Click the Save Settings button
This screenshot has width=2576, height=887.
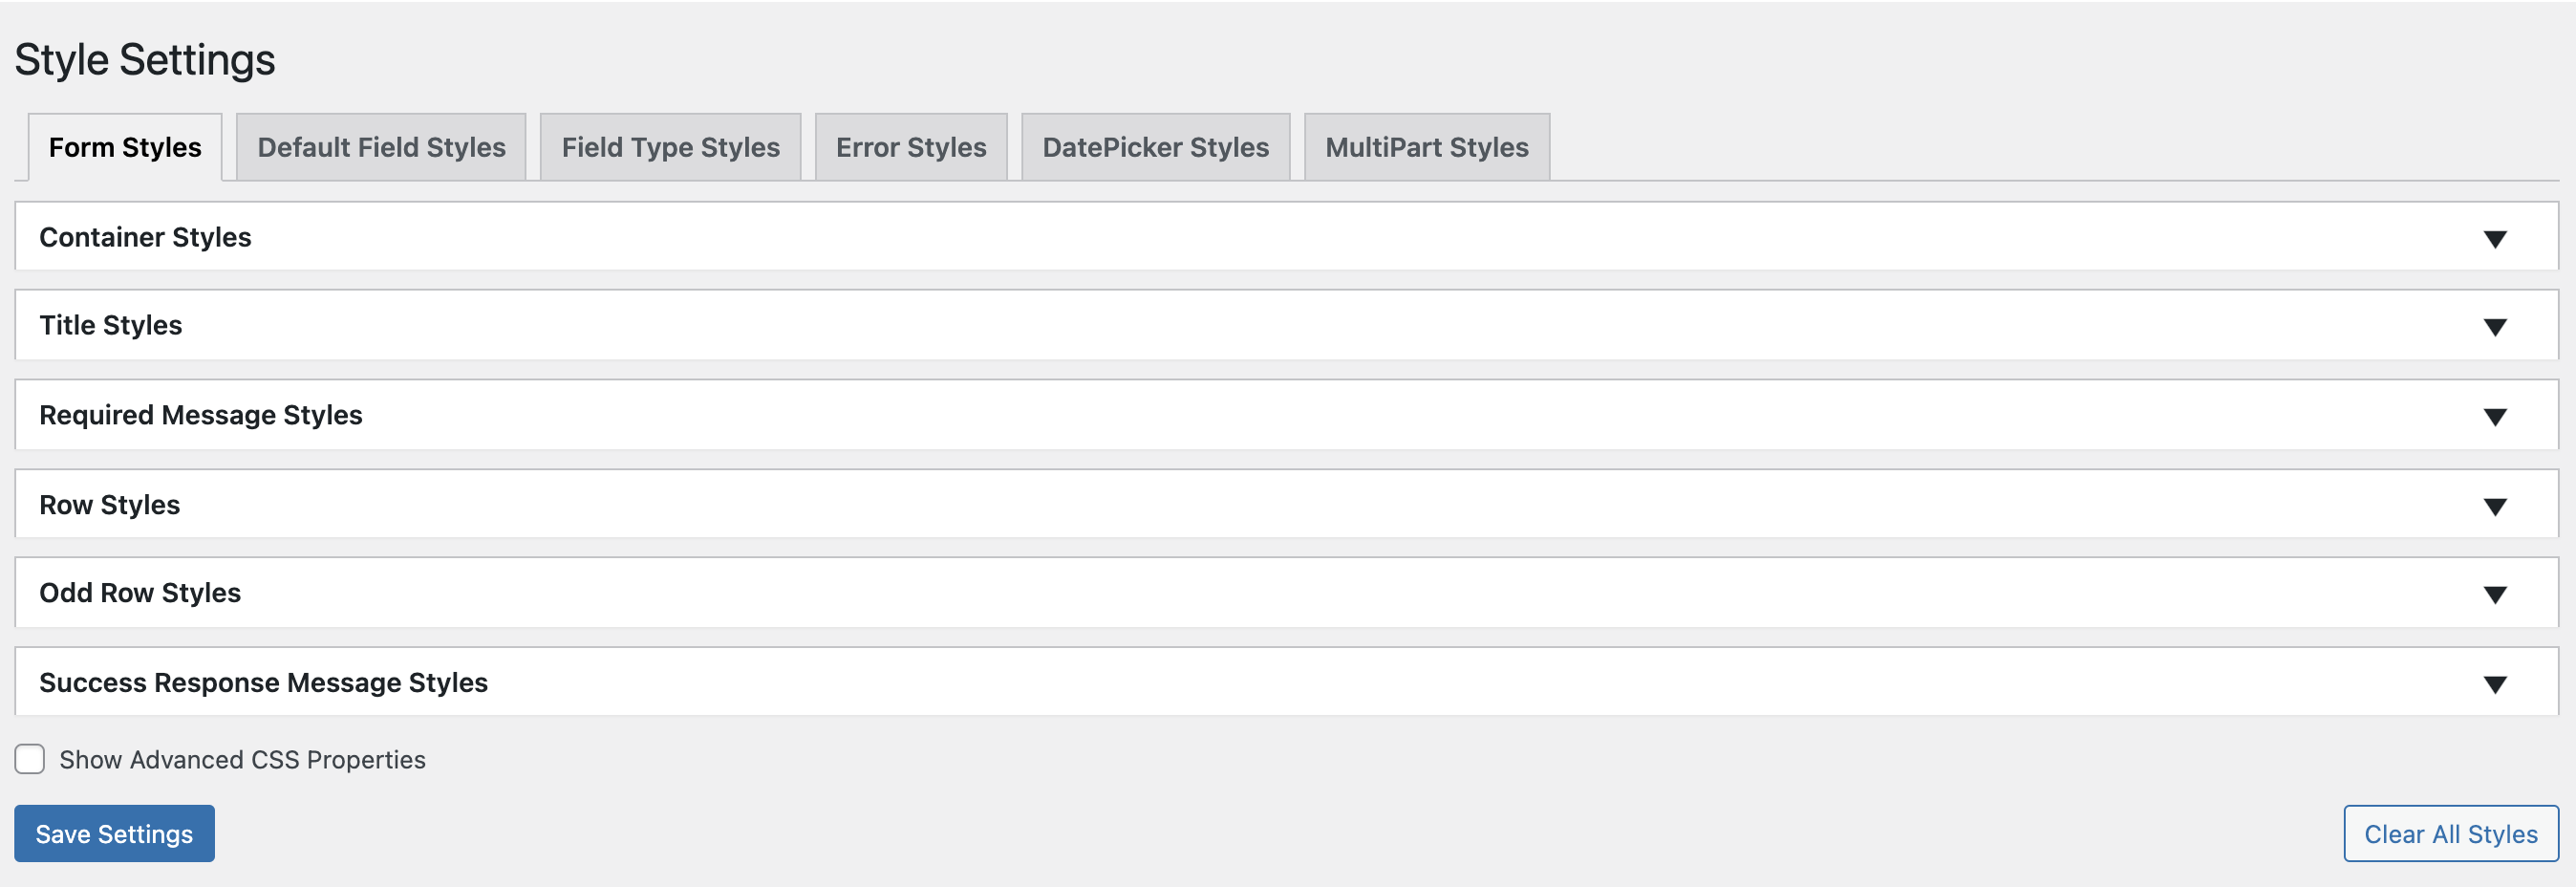[x=114, y=833]
